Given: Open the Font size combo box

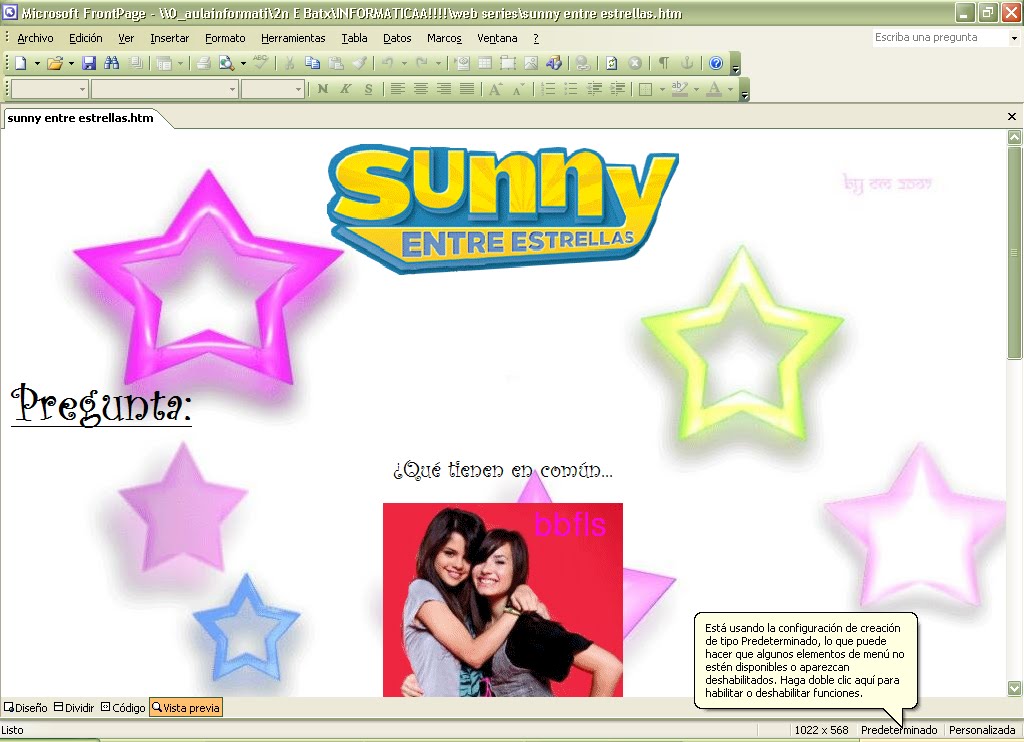Looking at the screenshot, I should 273,89.
